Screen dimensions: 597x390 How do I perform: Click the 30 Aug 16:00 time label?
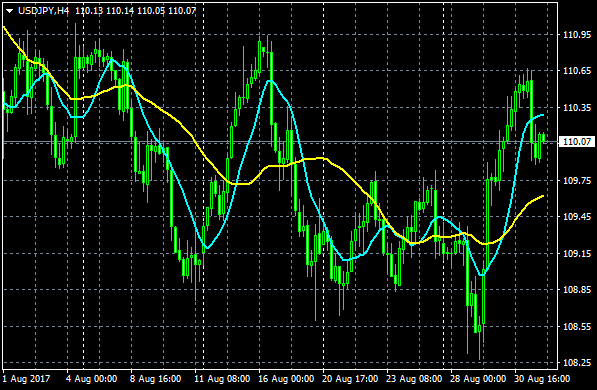(542, 379)
